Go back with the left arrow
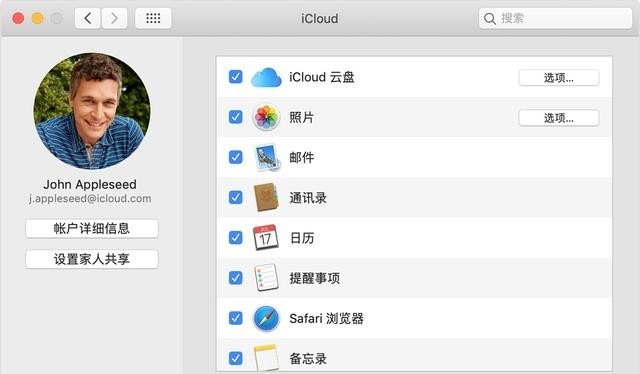Screen dimensions: 640x374 [x=87, y=18]
